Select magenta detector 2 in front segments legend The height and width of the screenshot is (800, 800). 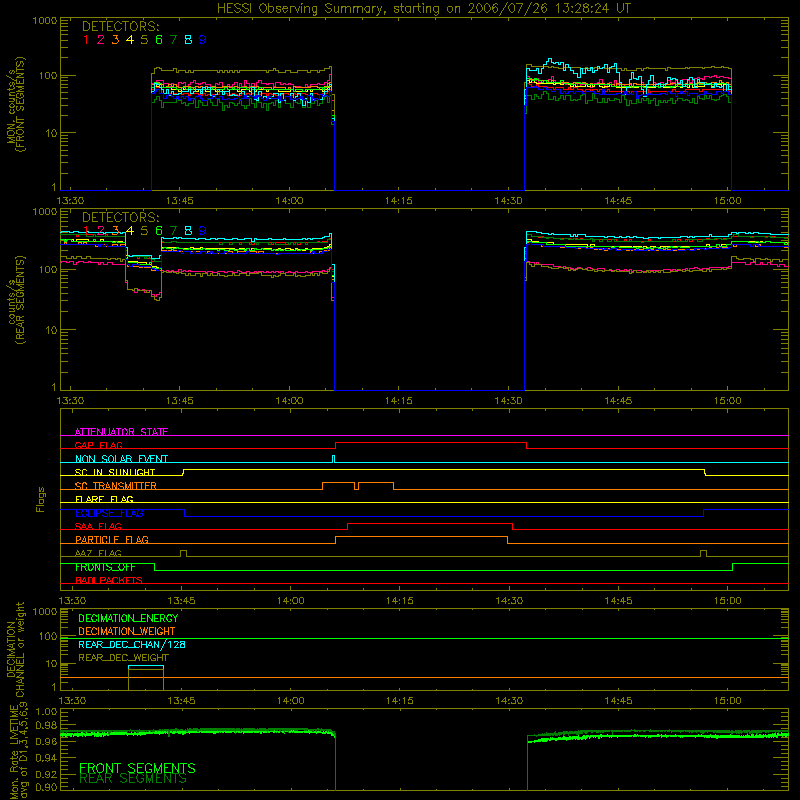[101, 40]
